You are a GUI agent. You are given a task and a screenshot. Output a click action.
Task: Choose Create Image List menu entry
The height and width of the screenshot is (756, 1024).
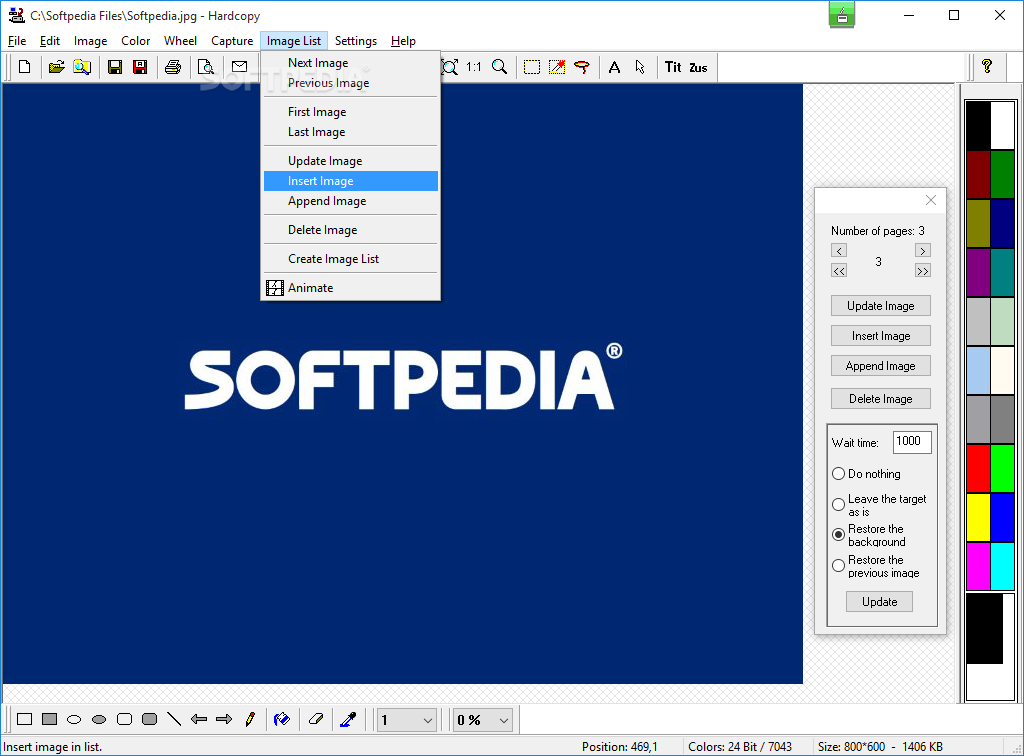click(351, 259)
